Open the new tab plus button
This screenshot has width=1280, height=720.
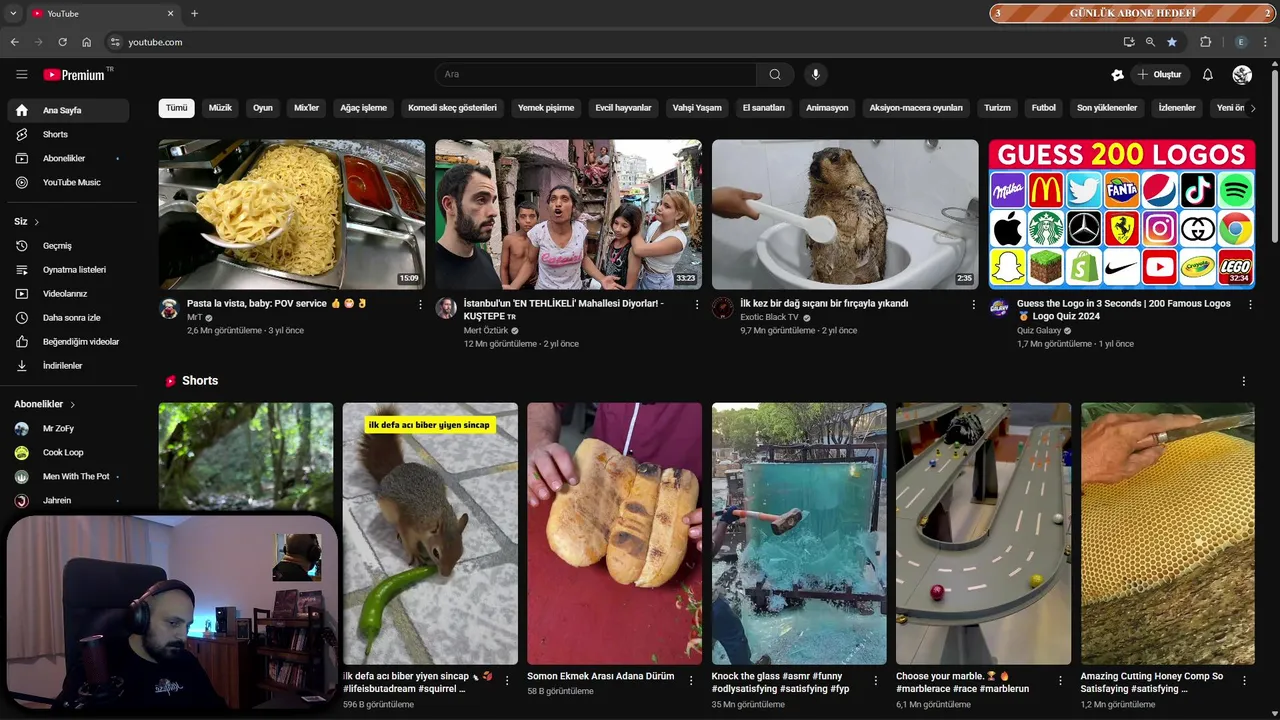[194, 14]
